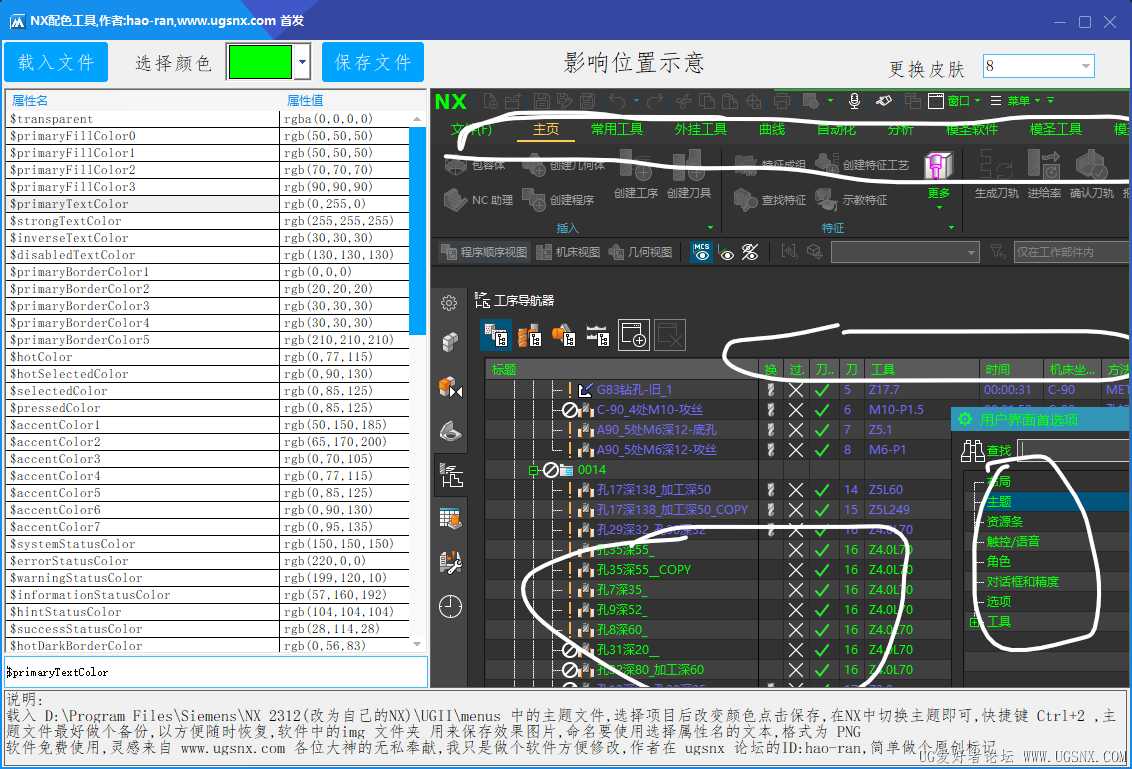1132x769 pixels.
Task: Click navigator machine tool view icon
Action: pyautogui.click(x=530, y=335)
